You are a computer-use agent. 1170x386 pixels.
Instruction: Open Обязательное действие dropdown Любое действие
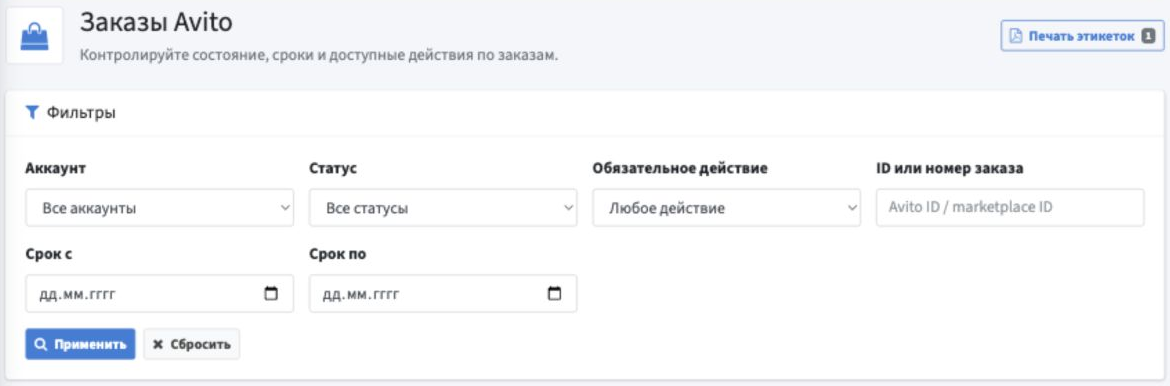[x=727, y=208]
